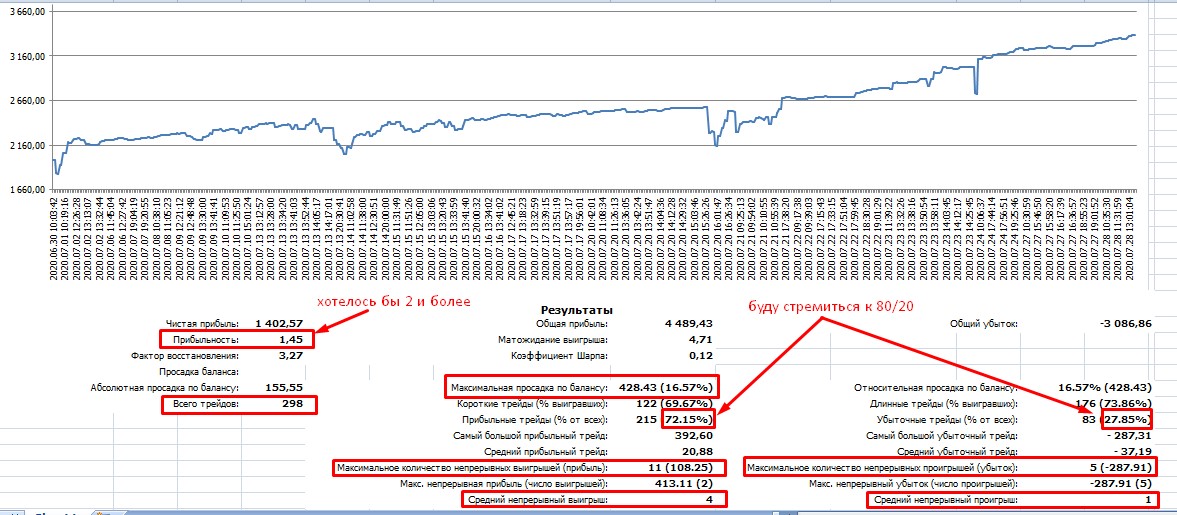The height and width of the screenshot is (515, 1177).
Task: Select the value cell 298
Action: click(292, 404)
